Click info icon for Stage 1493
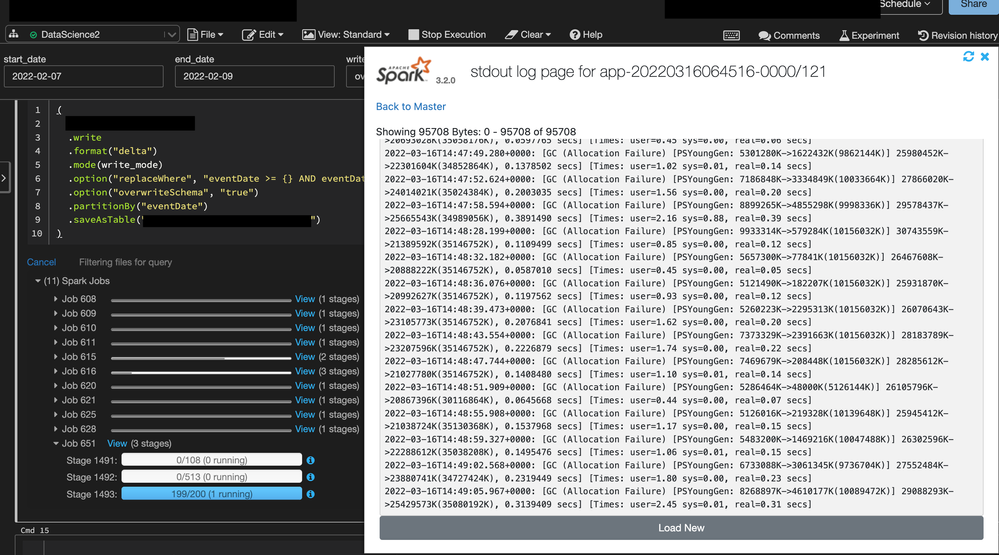999x555 pixels. [311, 494]
